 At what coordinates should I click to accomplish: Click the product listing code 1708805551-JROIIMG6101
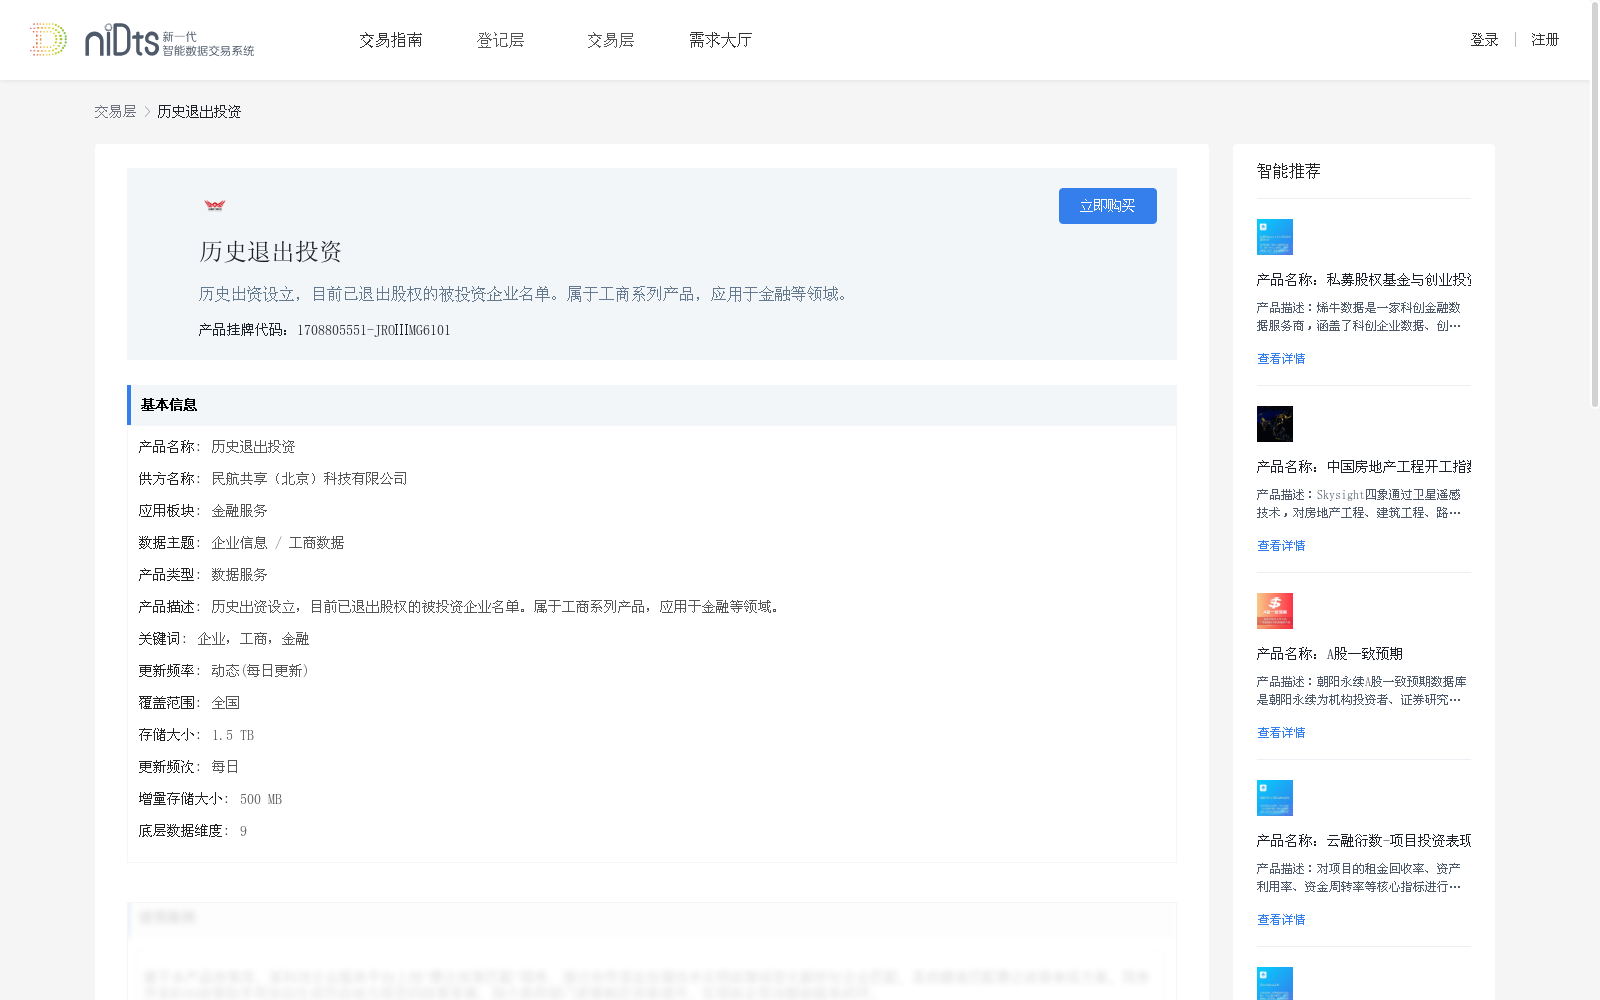pos(374,331)
